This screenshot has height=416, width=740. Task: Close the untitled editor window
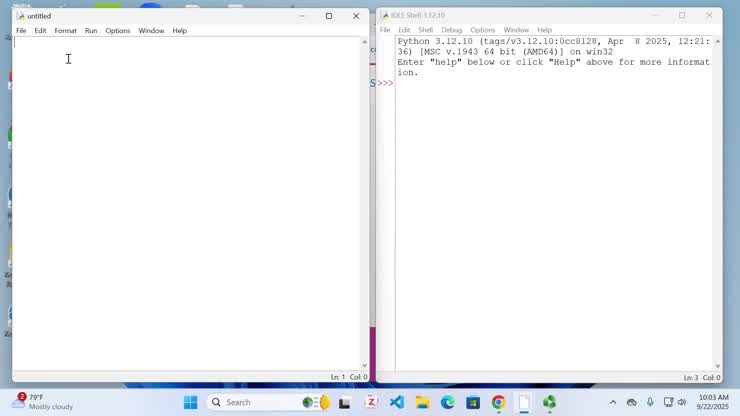click(x=356, y=16)
